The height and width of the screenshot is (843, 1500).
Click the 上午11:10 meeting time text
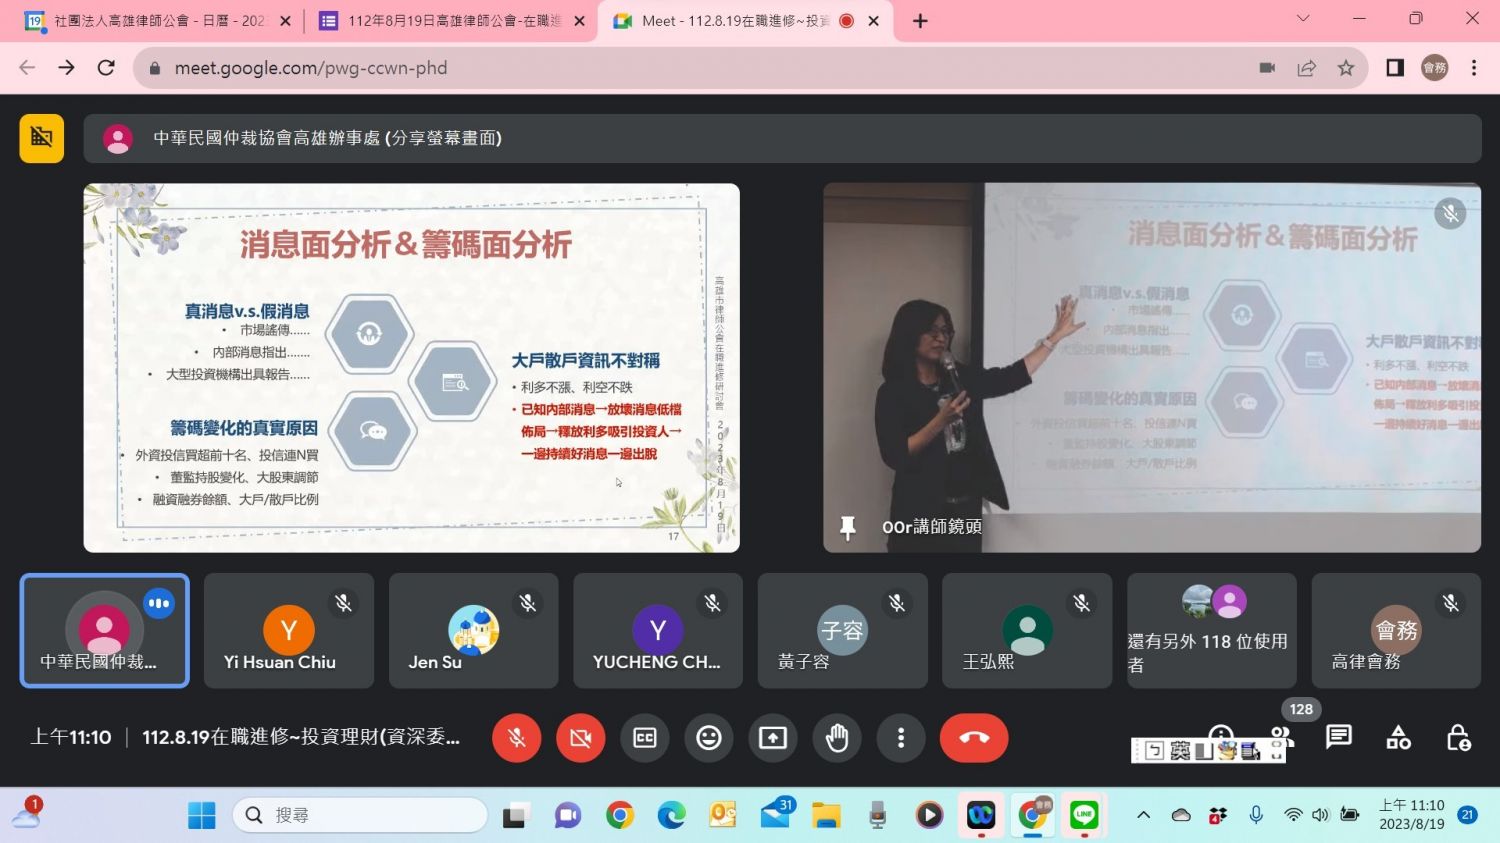pyautogui.click(x=71, y=738)
